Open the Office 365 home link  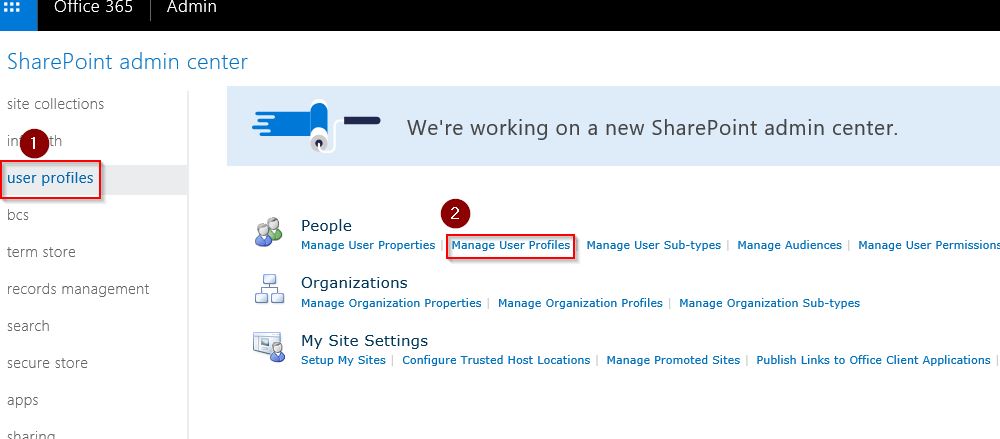93,8
